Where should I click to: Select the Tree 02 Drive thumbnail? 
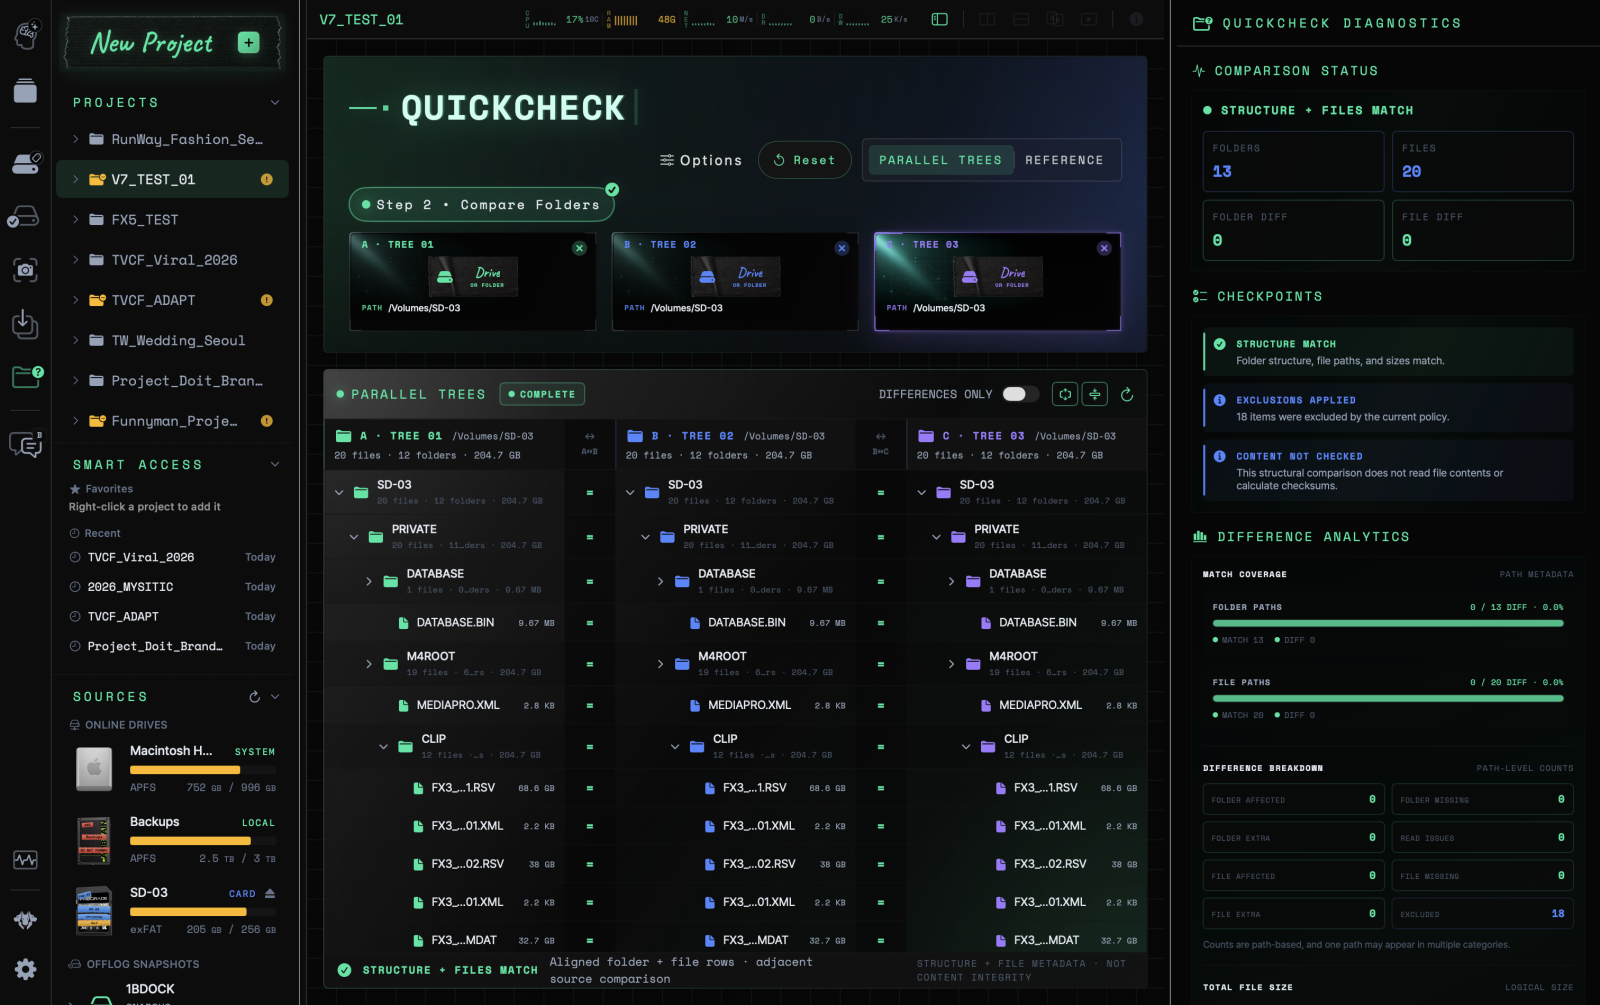coord(735,276)
